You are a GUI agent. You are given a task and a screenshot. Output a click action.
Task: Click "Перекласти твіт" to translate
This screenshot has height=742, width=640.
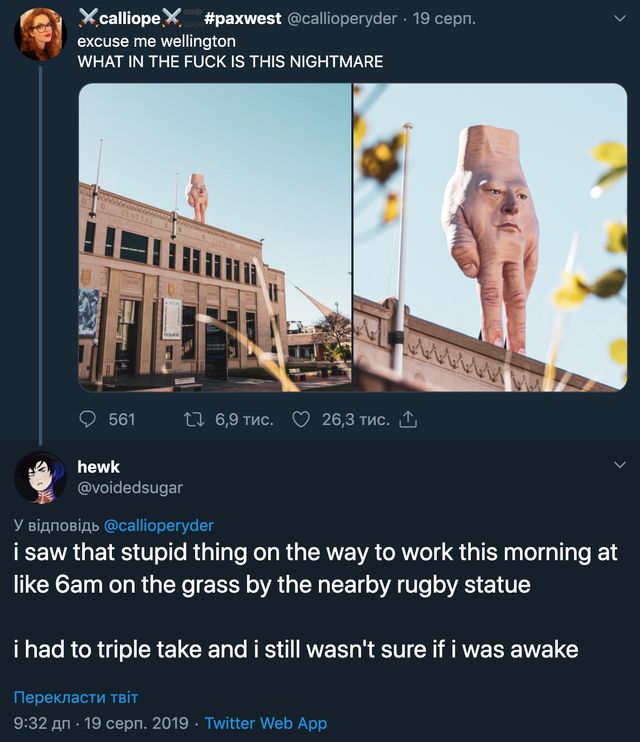(75, 697)
